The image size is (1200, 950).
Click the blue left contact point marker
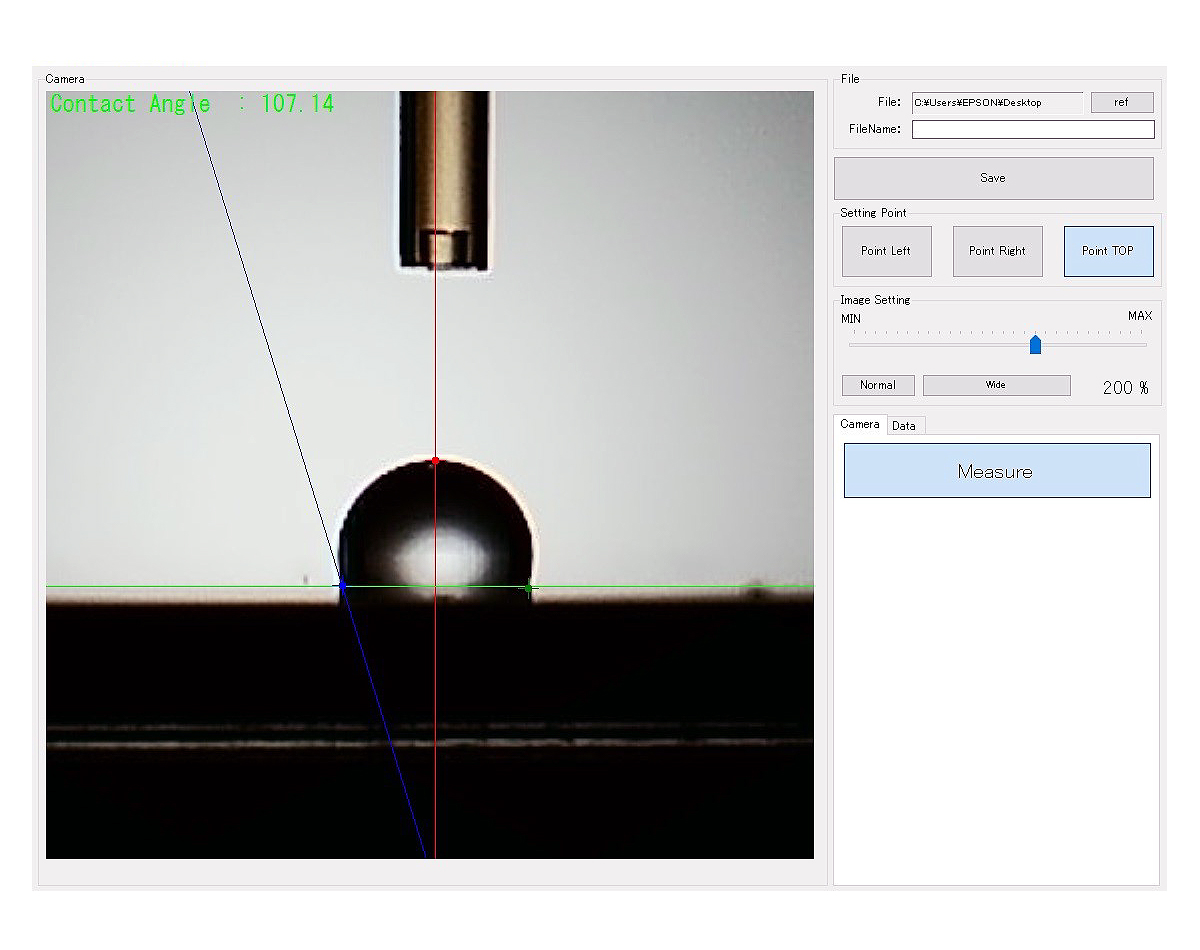pos(341,586)
